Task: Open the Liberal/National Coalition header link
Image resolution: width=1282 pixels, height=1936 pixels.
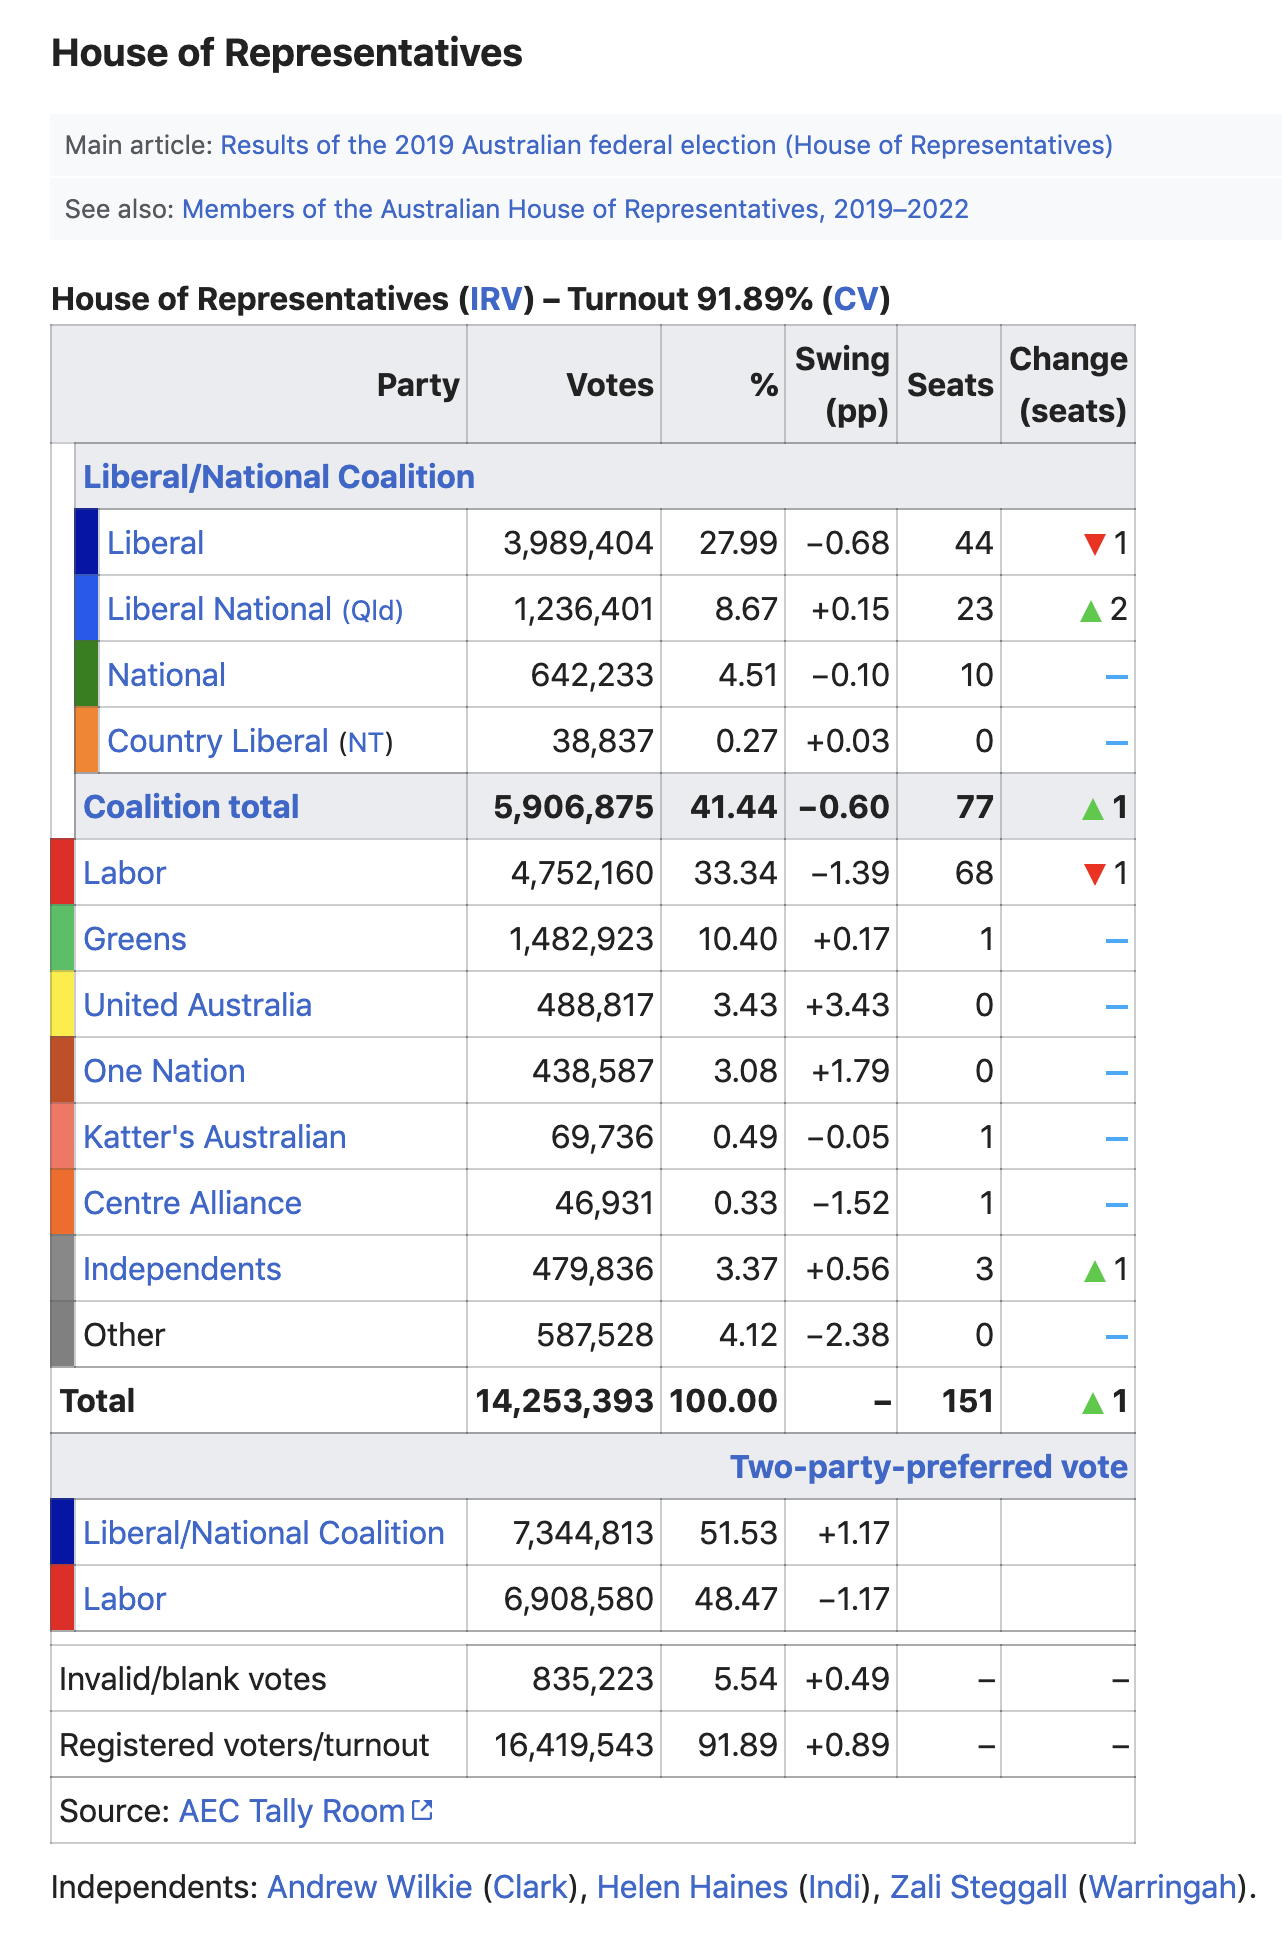Action: click(x=279, y=477)
